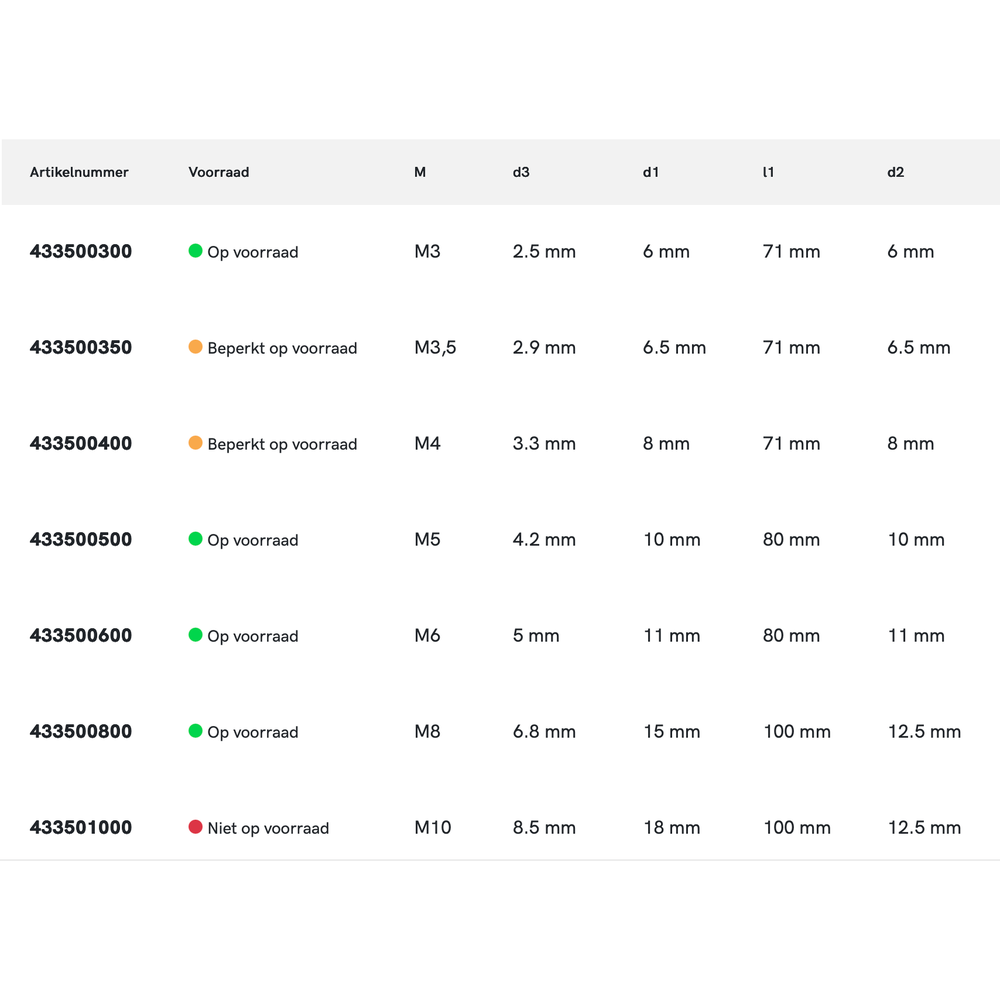The width and height of the screenshot is (1000, 1000).
Task: Click the 'Niet op voorraad' status text
Action: coord(268,828)
